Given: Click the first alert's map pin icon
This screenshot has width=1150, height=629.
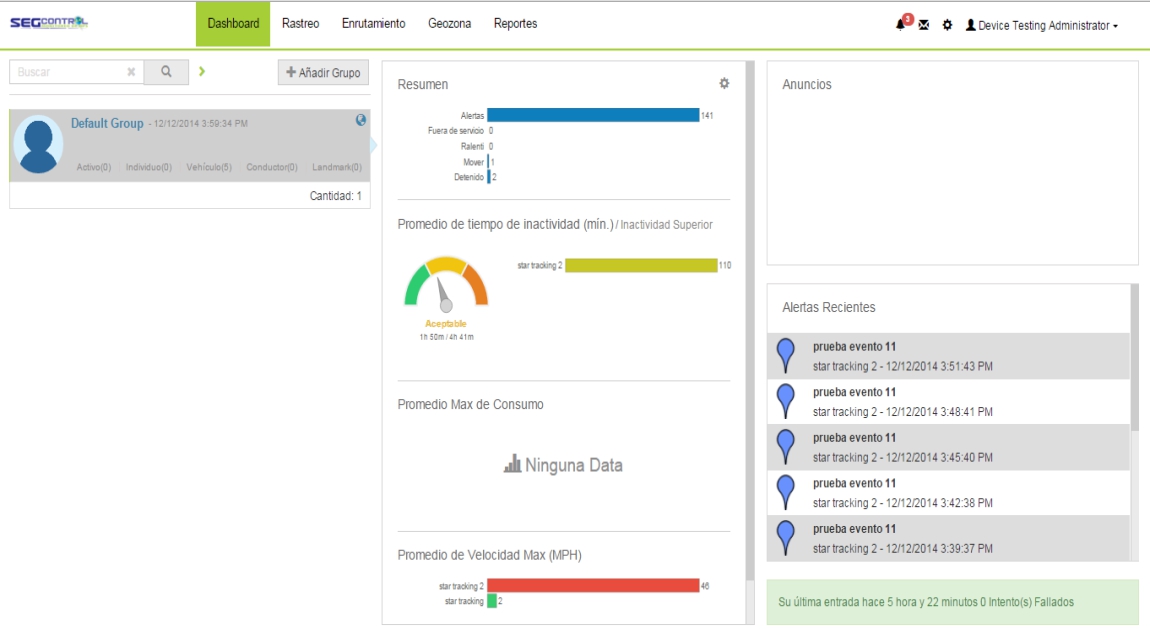Looking at the screenshot, I should pos(786,355).
